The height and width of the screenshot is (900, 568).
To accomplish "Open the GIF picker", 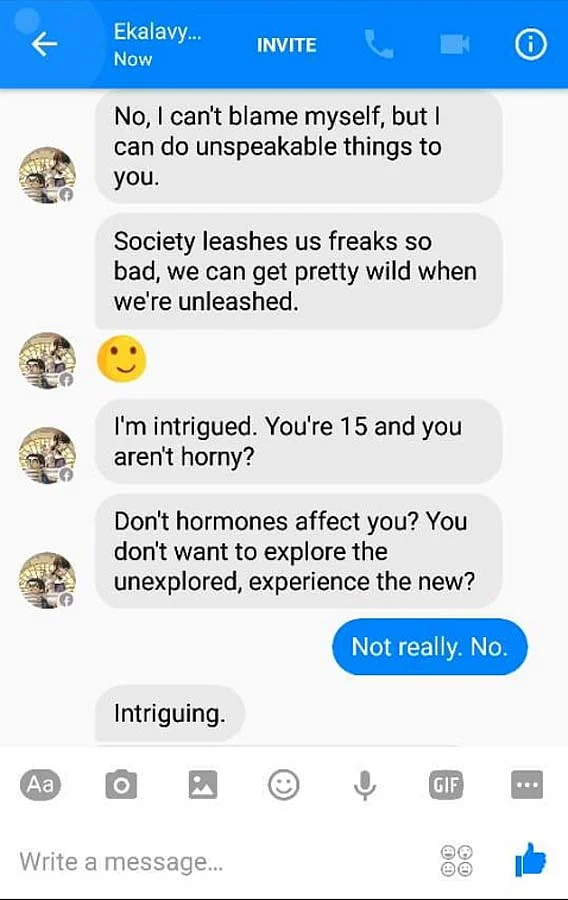I will coord(446,784).
